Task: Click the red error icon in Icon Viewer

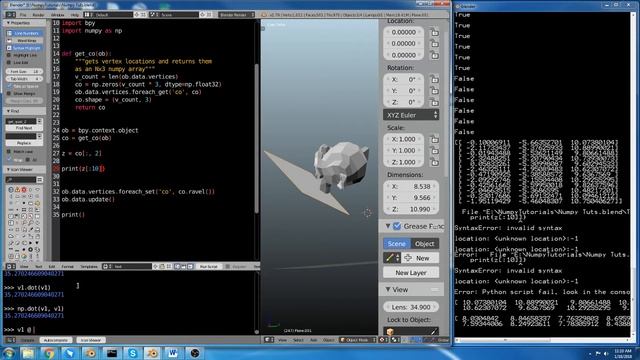Action: [x=24, y=190]
